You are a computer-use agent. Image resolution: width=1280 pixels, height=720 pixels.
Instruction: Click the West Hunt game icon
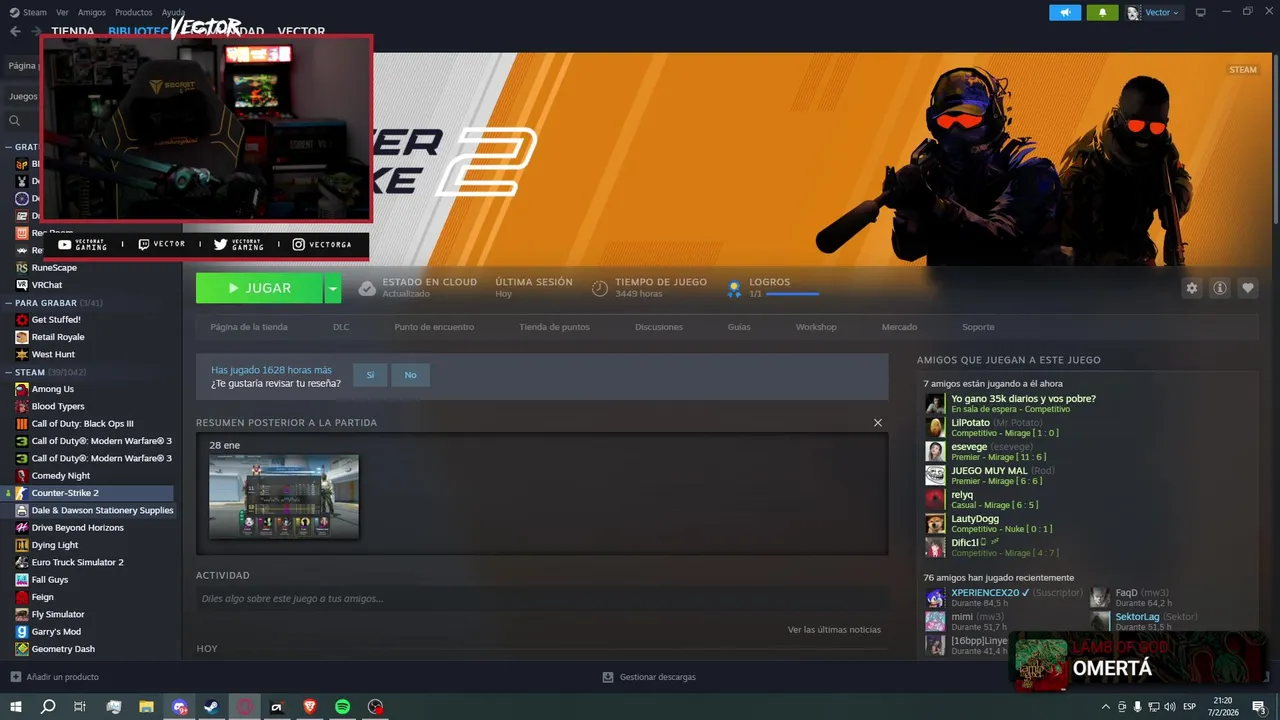click(x=22, y=354)
